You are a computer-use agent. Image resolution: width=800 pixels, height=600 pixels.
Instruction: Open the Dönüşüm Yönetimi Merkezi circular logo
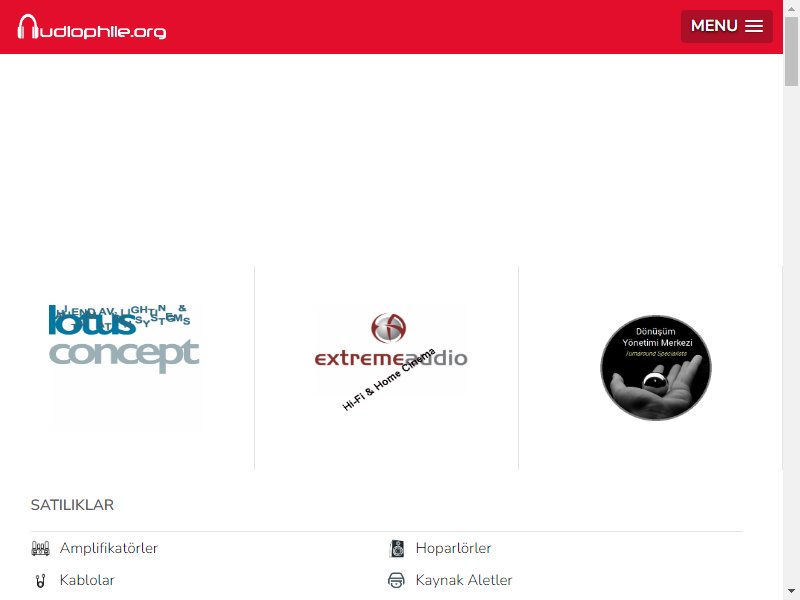click(656, 367)
